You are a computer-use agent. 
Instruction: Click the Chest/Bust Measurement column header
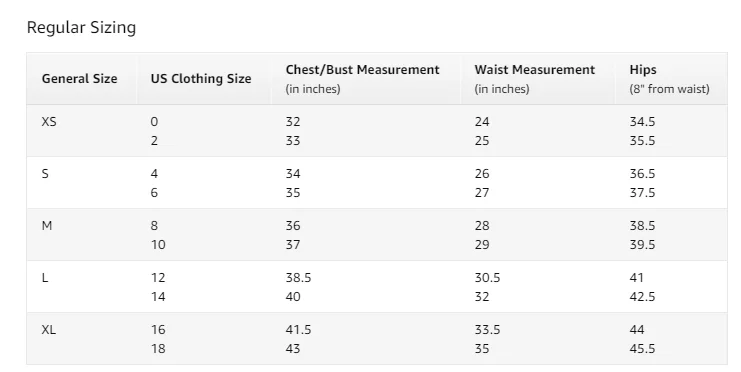362,70
